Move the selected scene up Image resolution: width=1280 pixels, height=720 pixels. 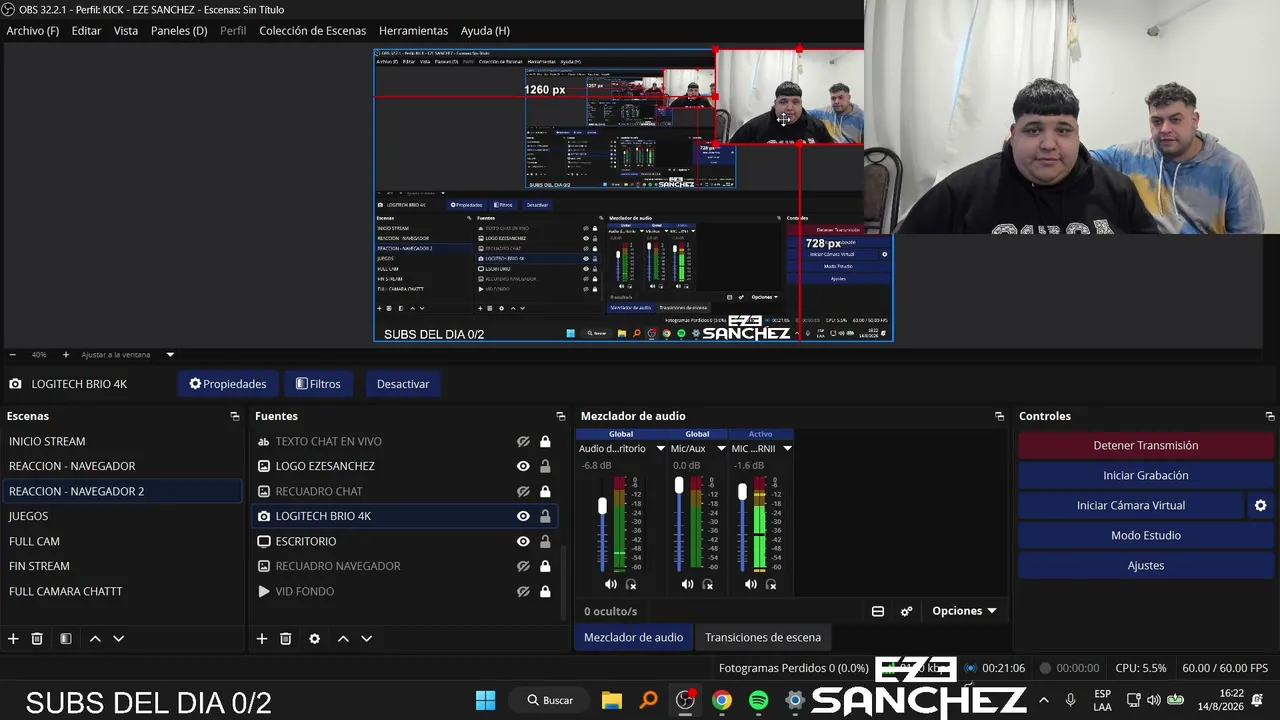pyautogui.click(x=95, y=638)
